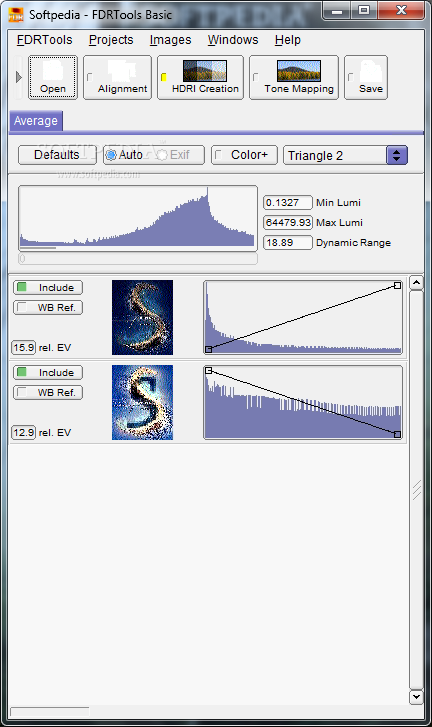432x727 pixels.
Task: Open the Images menu
Action: 170,40
